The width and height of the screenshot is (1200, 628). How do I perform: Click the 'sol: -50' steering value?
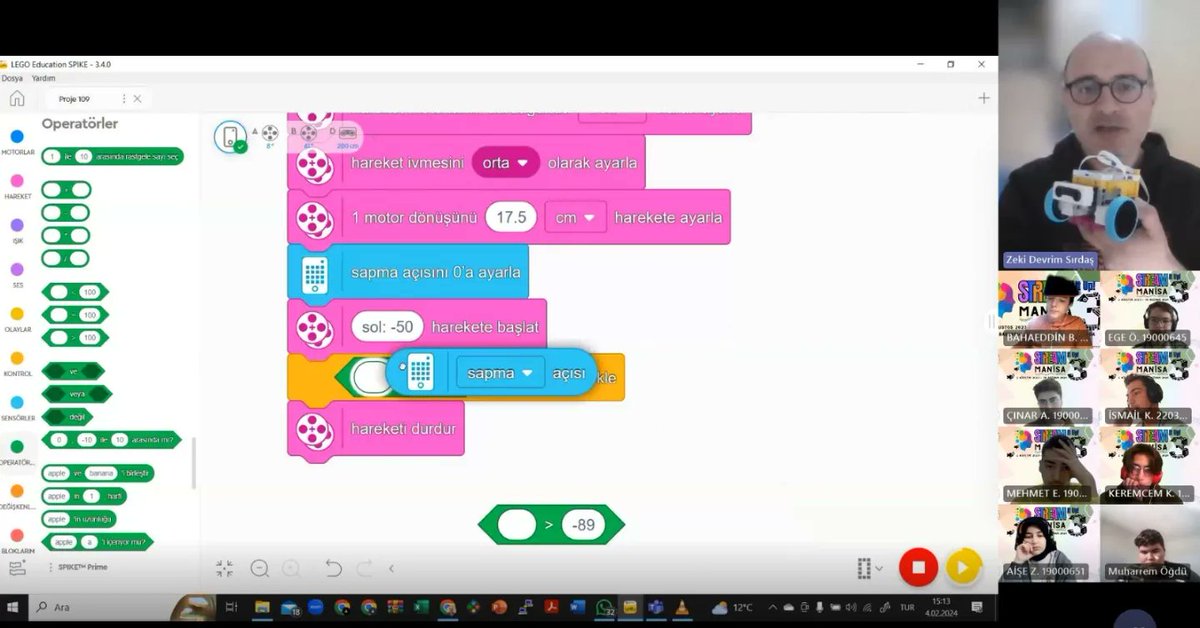coord(388,326)
